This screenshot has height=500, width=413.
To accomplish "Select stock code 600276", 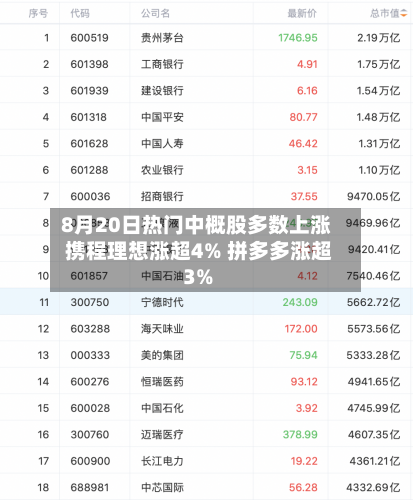I will coord(90,382).
